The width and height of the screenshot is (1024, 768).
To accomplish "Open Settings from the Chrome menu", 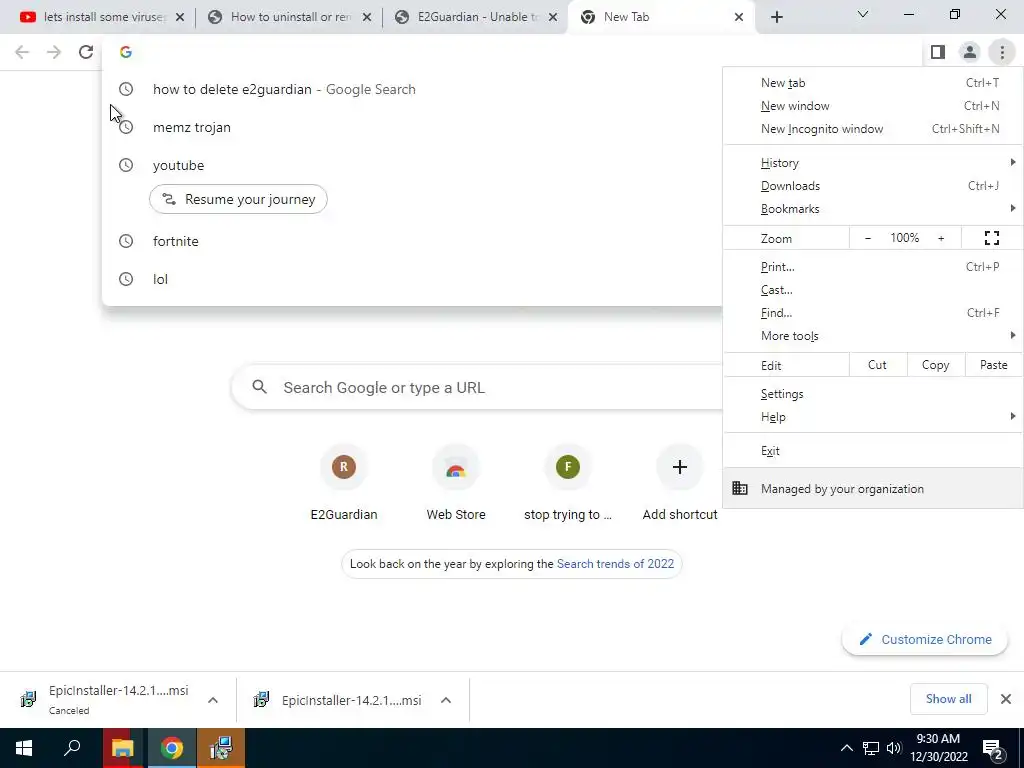I will [872, 394].
